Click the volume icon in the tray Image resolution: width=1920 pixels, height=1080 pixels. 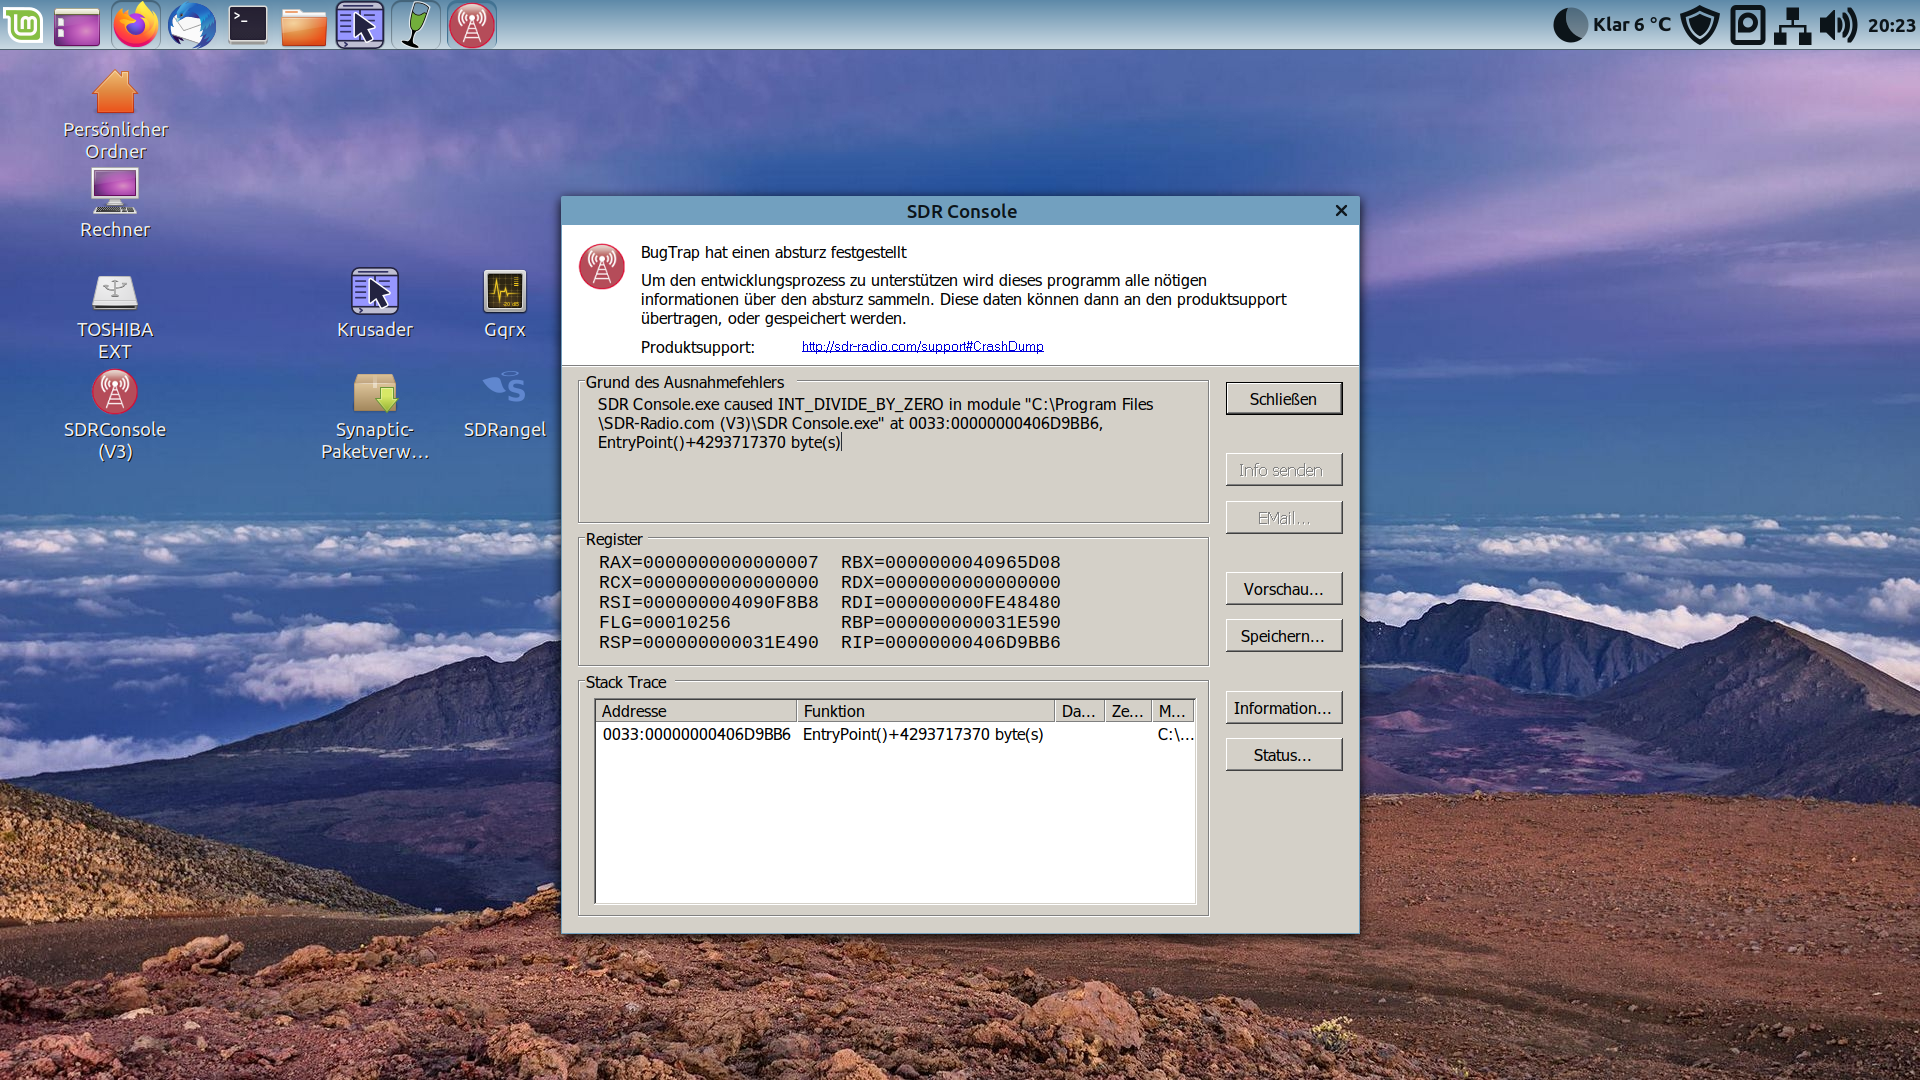1838,25
